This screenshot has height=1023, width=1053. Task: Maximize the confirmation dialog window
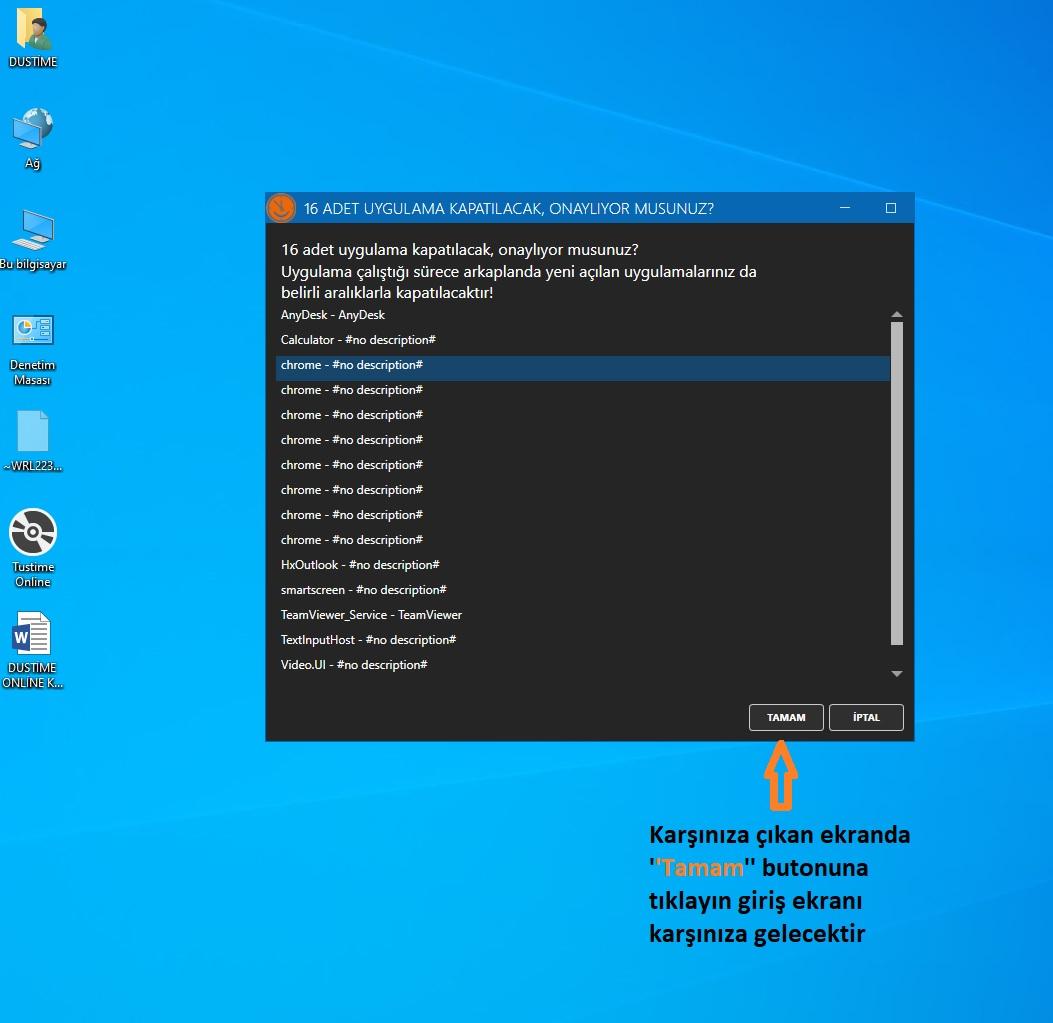pyautogui.click(x=890, y=208)
